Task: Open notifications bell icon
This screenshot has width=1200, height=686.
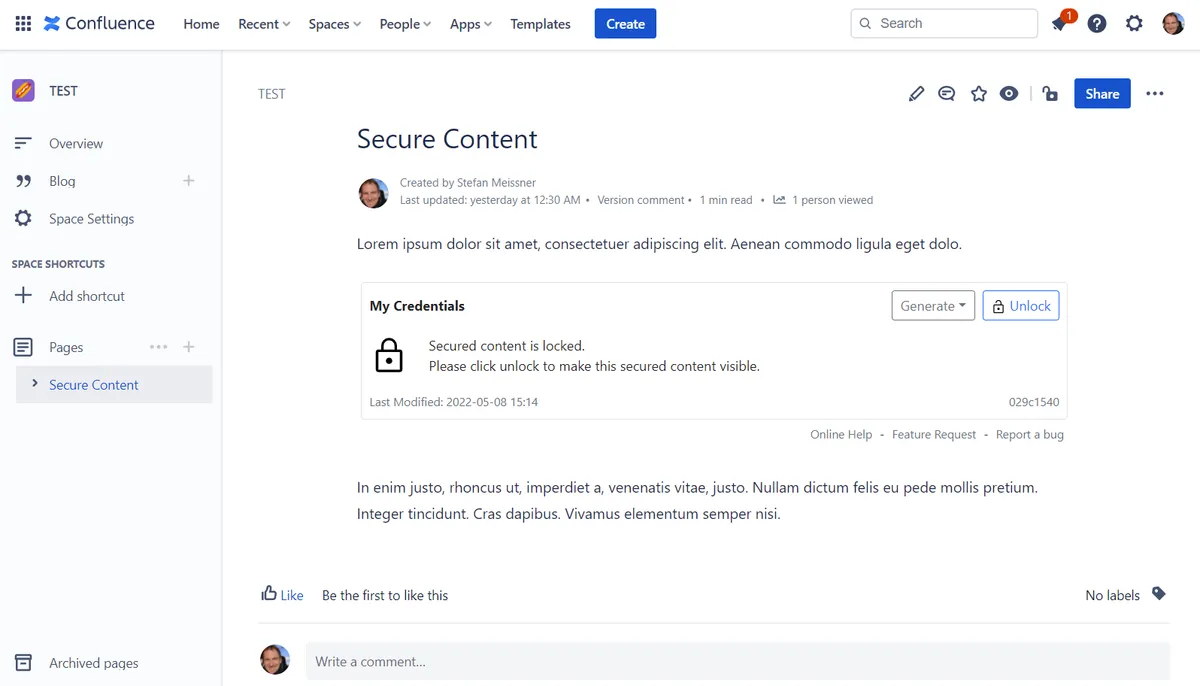Action: pos(1060,24)
